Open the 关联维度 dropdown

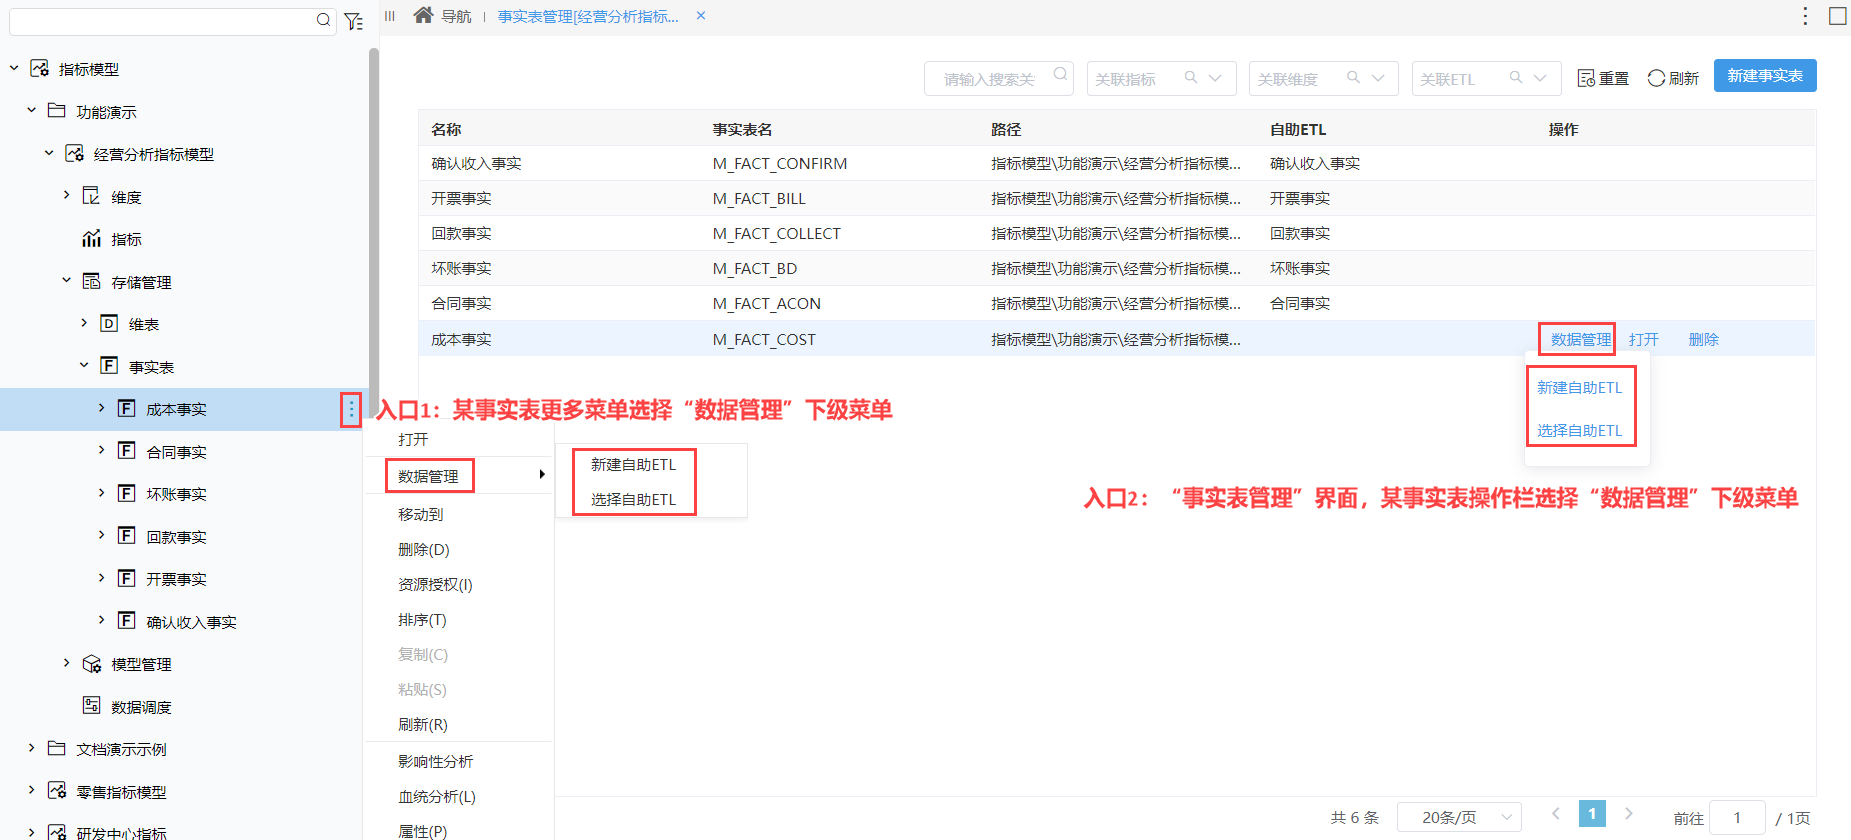1323,78
